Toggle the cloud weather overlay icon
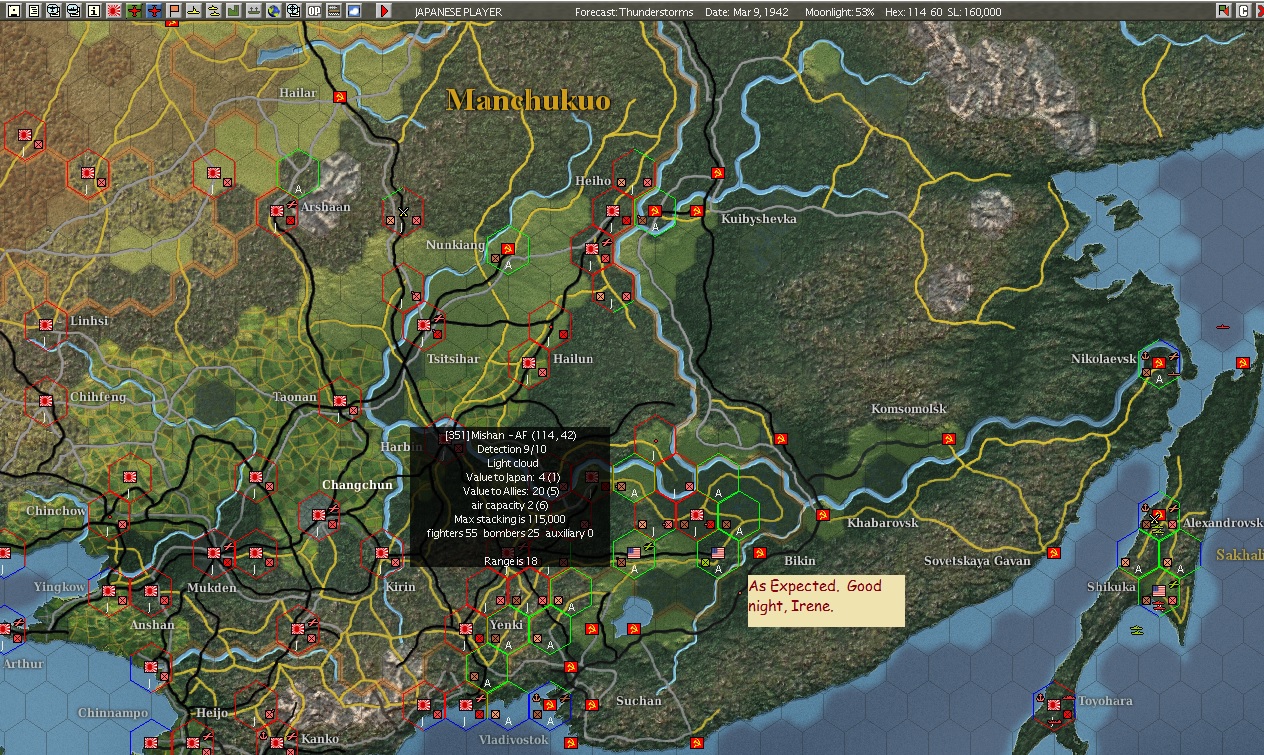 (x=353, y=11)
